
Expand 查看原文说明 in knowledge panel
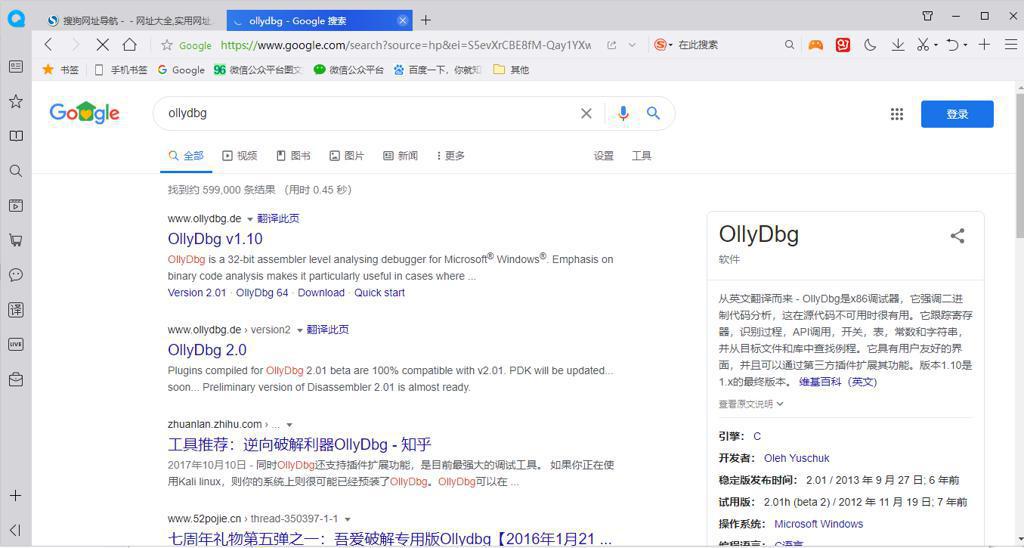point(751,404)
